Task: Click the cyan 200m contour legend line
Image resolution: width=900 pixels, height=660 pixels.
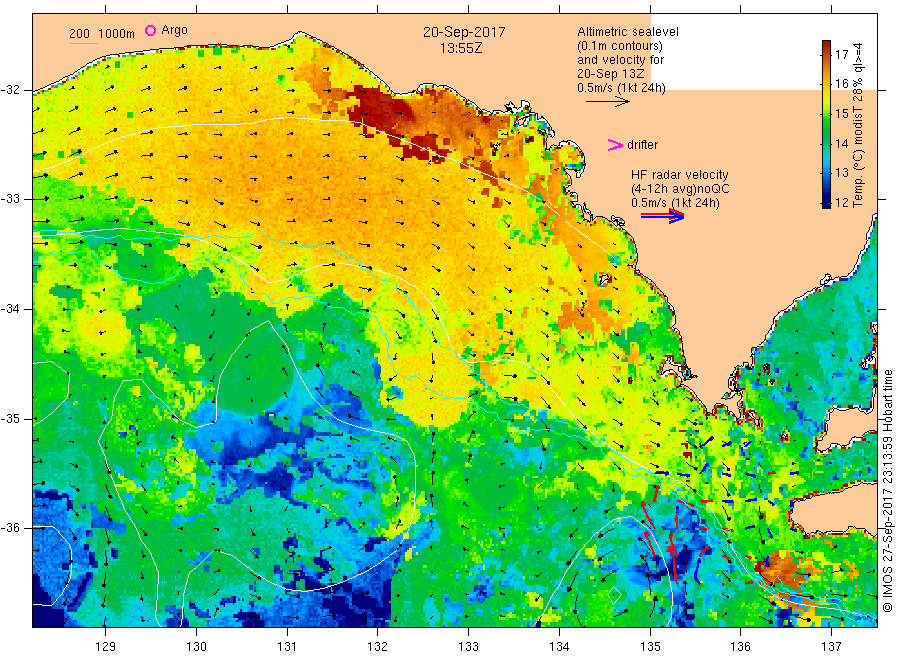Action: (83, 43)
